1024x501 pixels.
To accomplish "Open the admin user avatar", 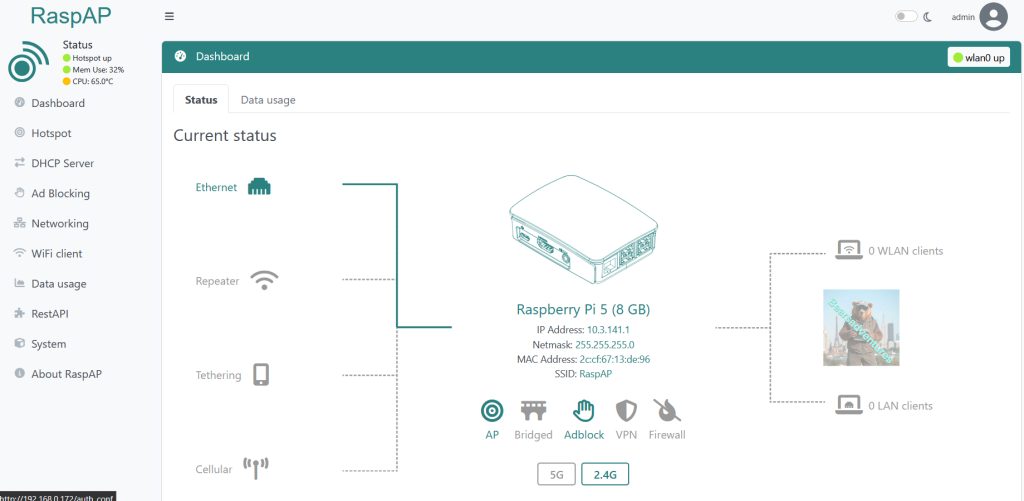I will [x=993, y=16].
